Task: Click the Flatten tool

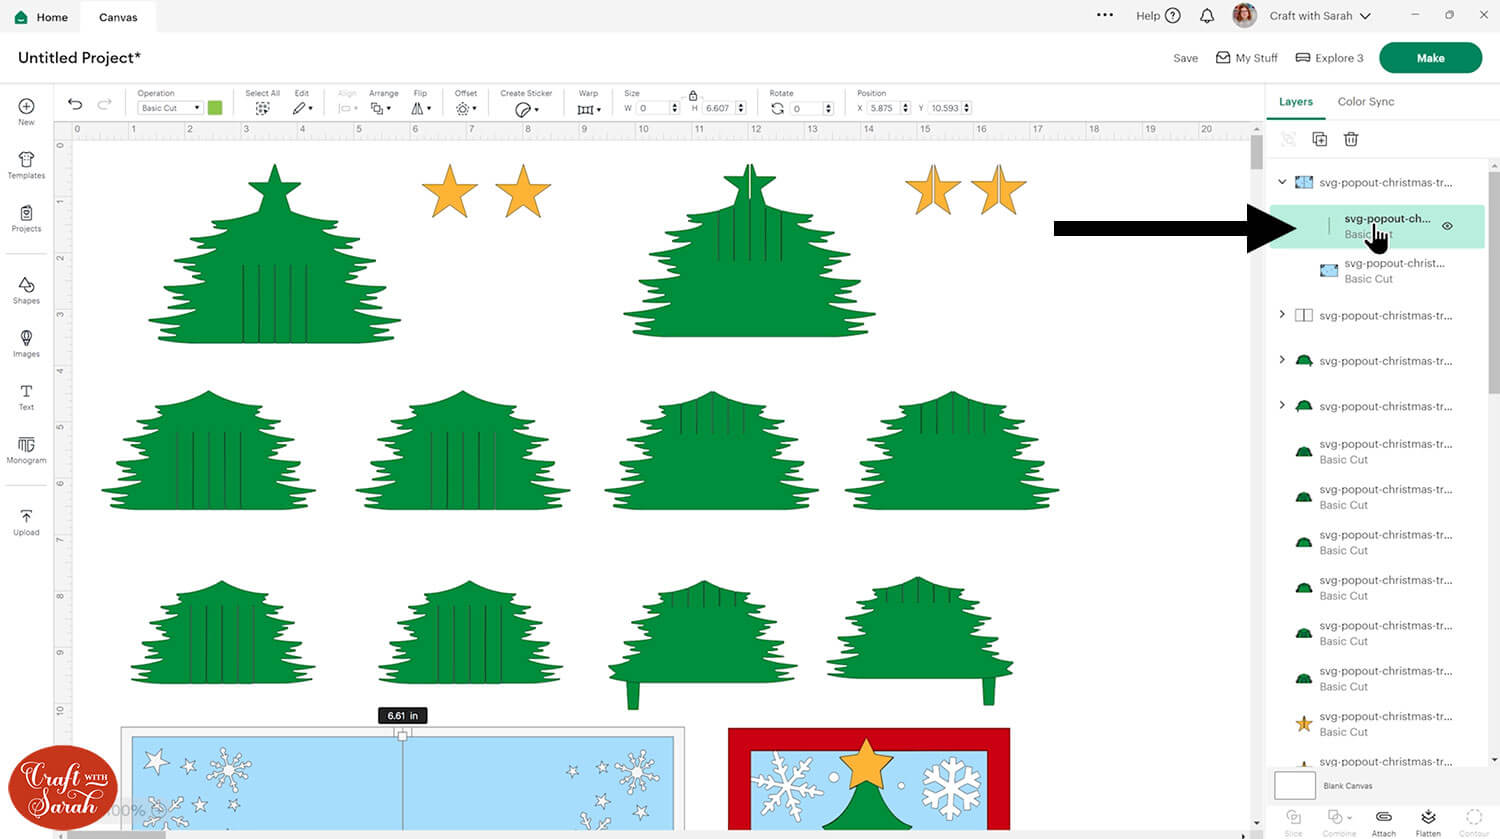Action: point(1428,821)
